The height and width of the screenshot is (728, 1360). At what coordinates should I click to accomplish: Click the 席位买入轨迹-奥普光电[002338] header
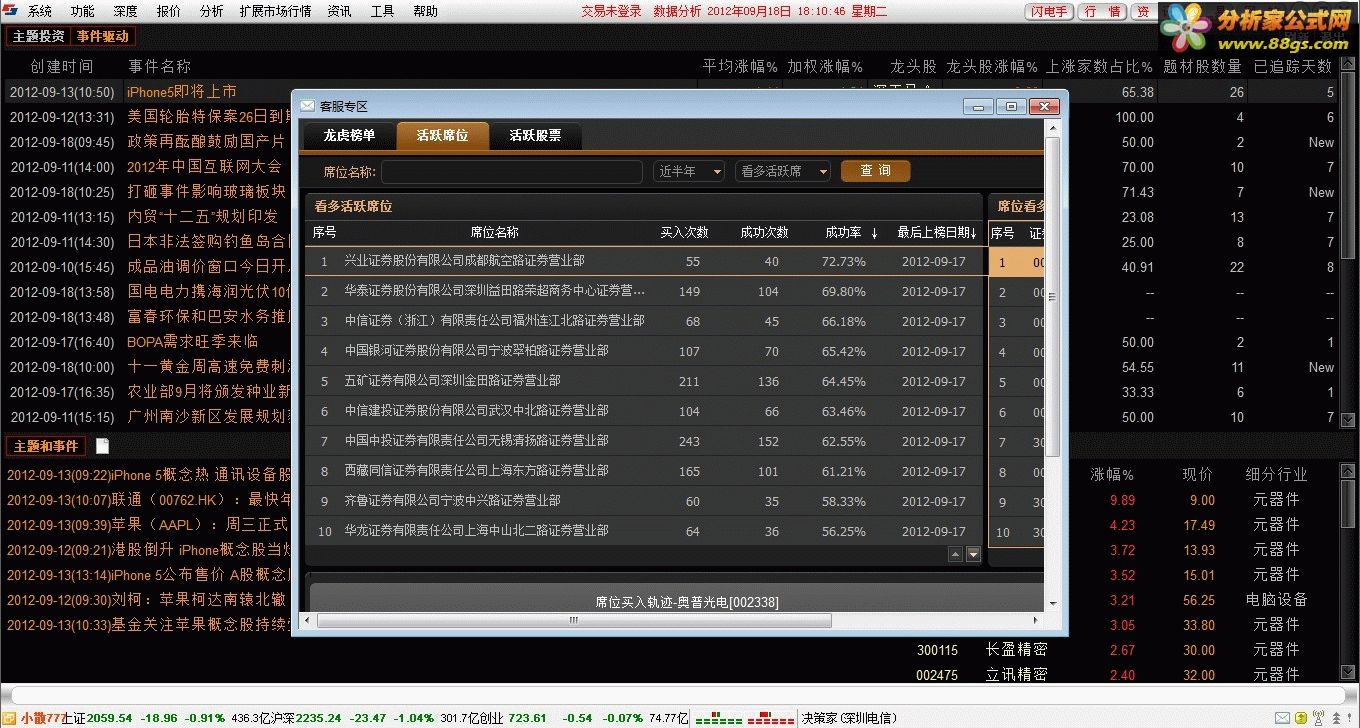[686, 602]
